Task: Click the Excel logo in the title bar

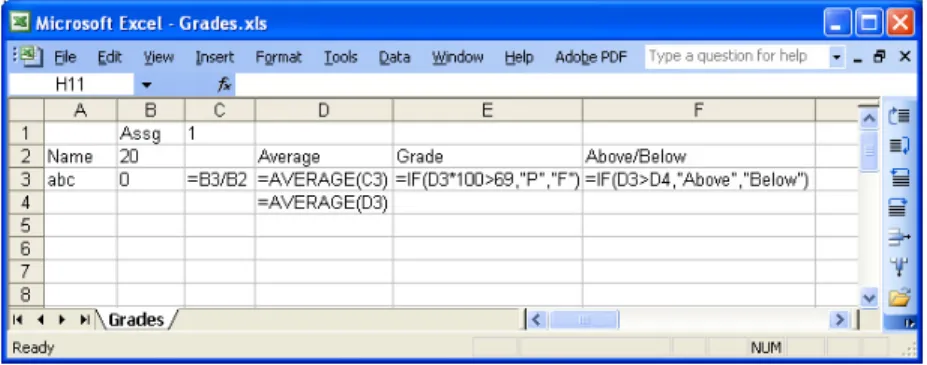Action: click(x=21, y=23)
